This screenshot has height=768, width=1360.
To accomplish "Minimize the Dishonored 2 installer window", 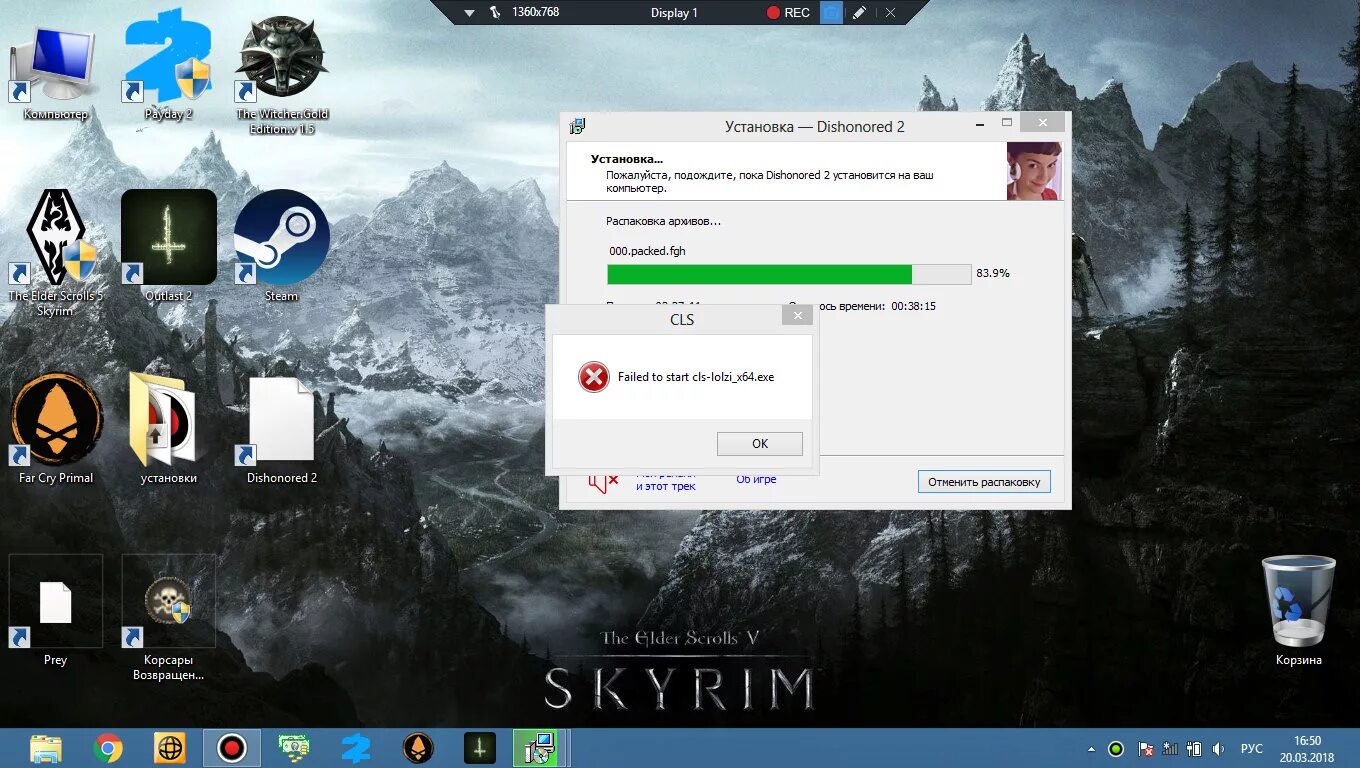I will pos(978,123).
